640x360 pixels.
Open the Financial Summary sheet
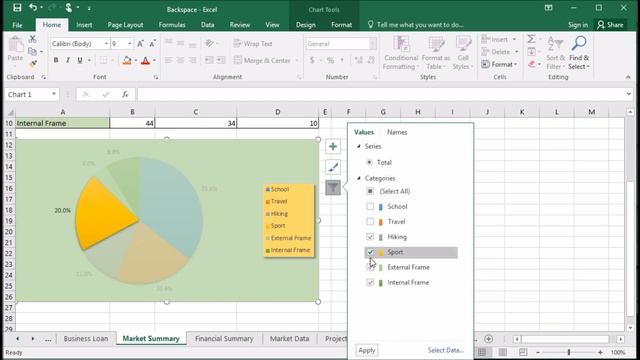tap(224, 339)
